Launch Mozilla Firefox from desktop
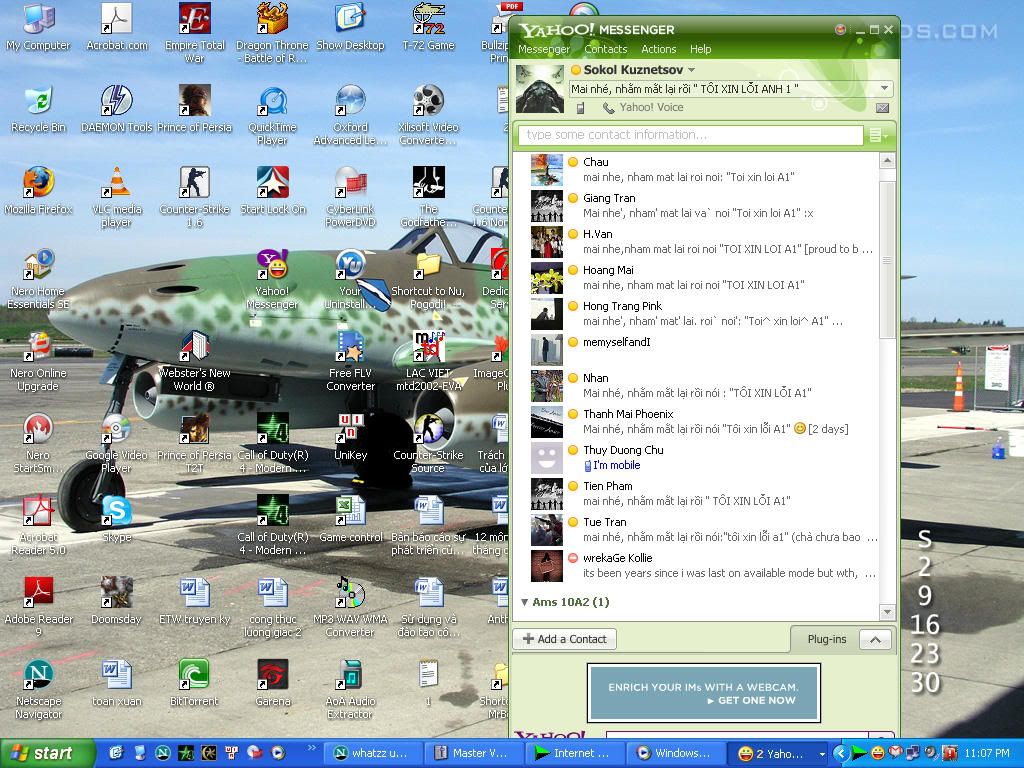 coord(39,191)
